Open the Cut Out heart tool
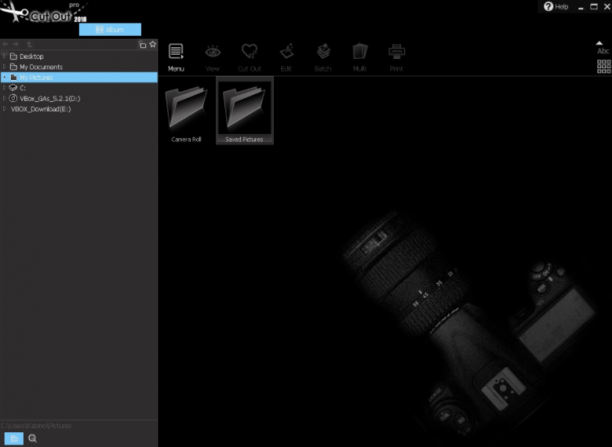Image resolution: width=612 pixels, height=447 pixels. pos(249,57)
